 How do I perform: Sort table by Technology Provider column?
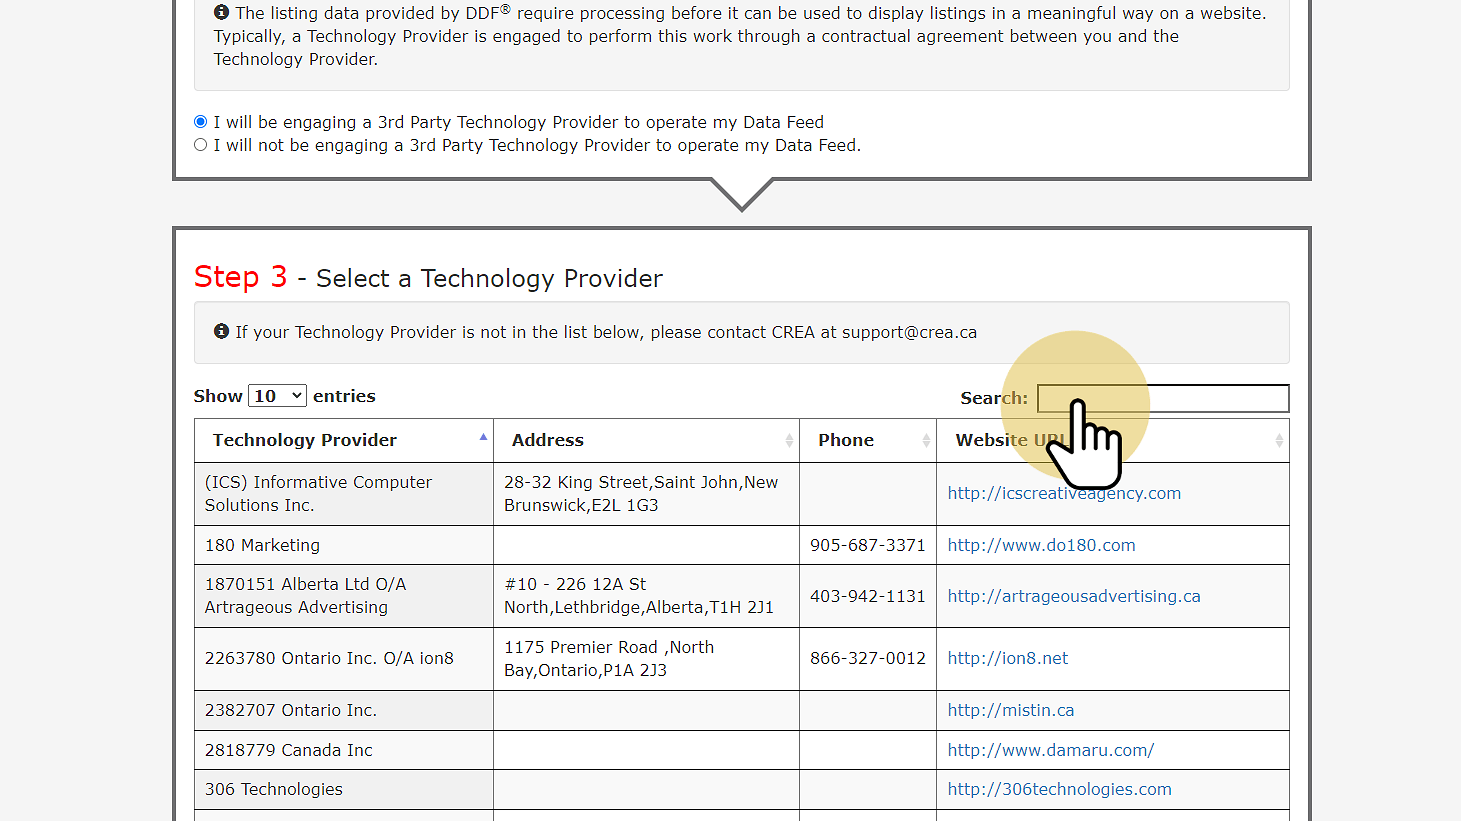pos(344,440)
